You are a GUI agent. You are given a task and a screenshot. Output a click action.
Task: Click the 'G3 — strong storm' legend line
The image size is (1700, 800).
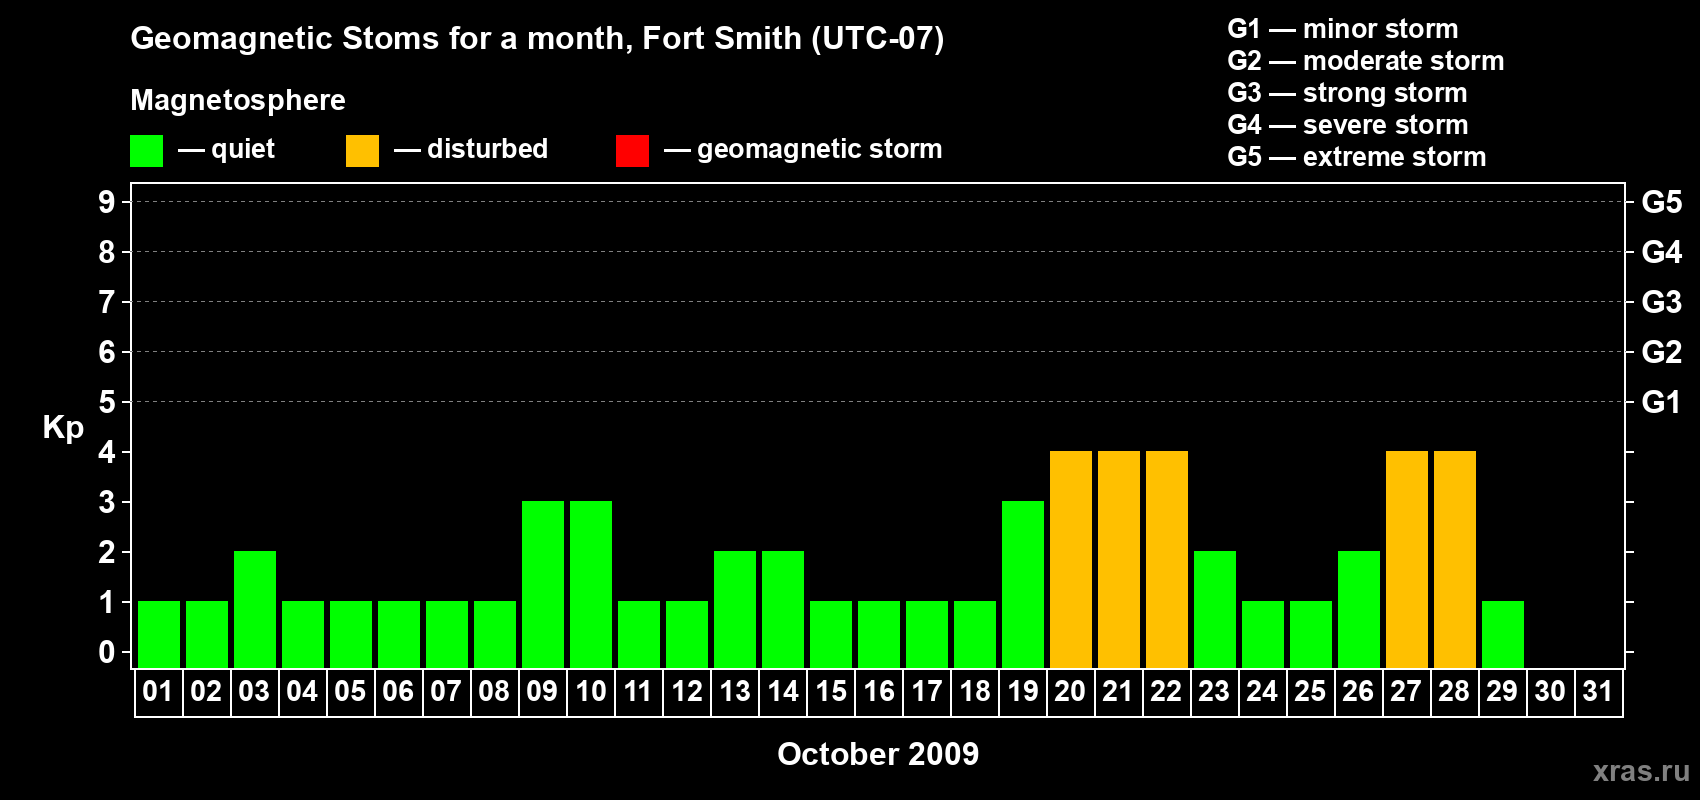pos(1347,93)
